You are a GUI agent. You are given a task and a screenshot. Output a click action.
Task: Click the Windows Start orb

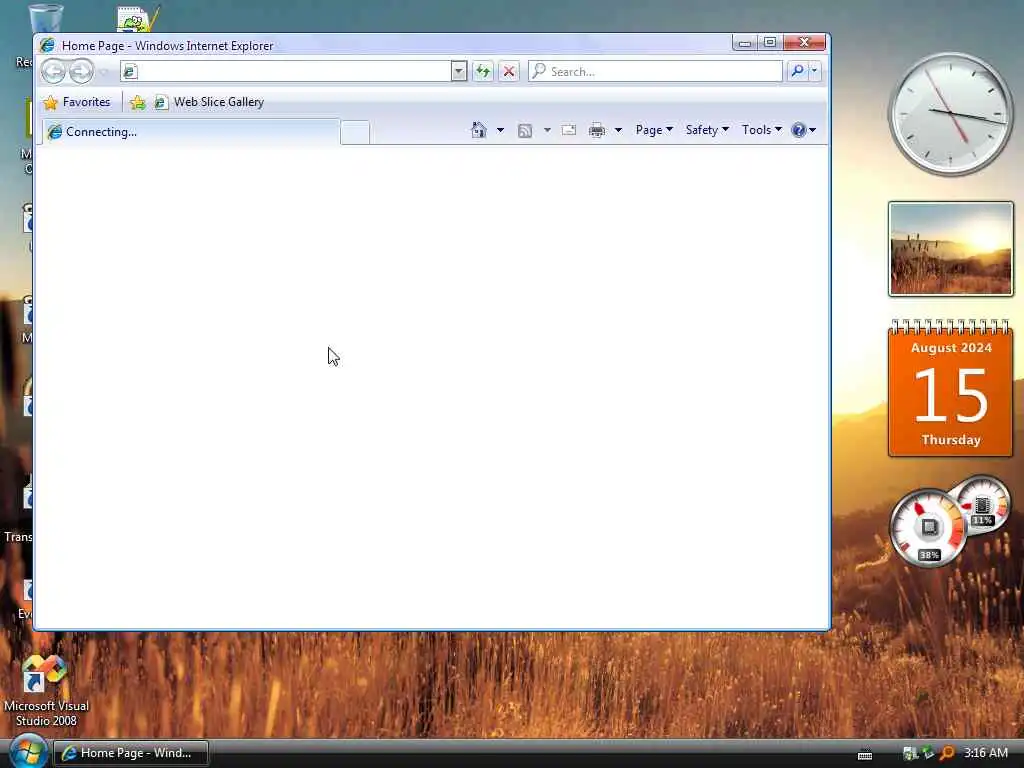coord(27,752)
